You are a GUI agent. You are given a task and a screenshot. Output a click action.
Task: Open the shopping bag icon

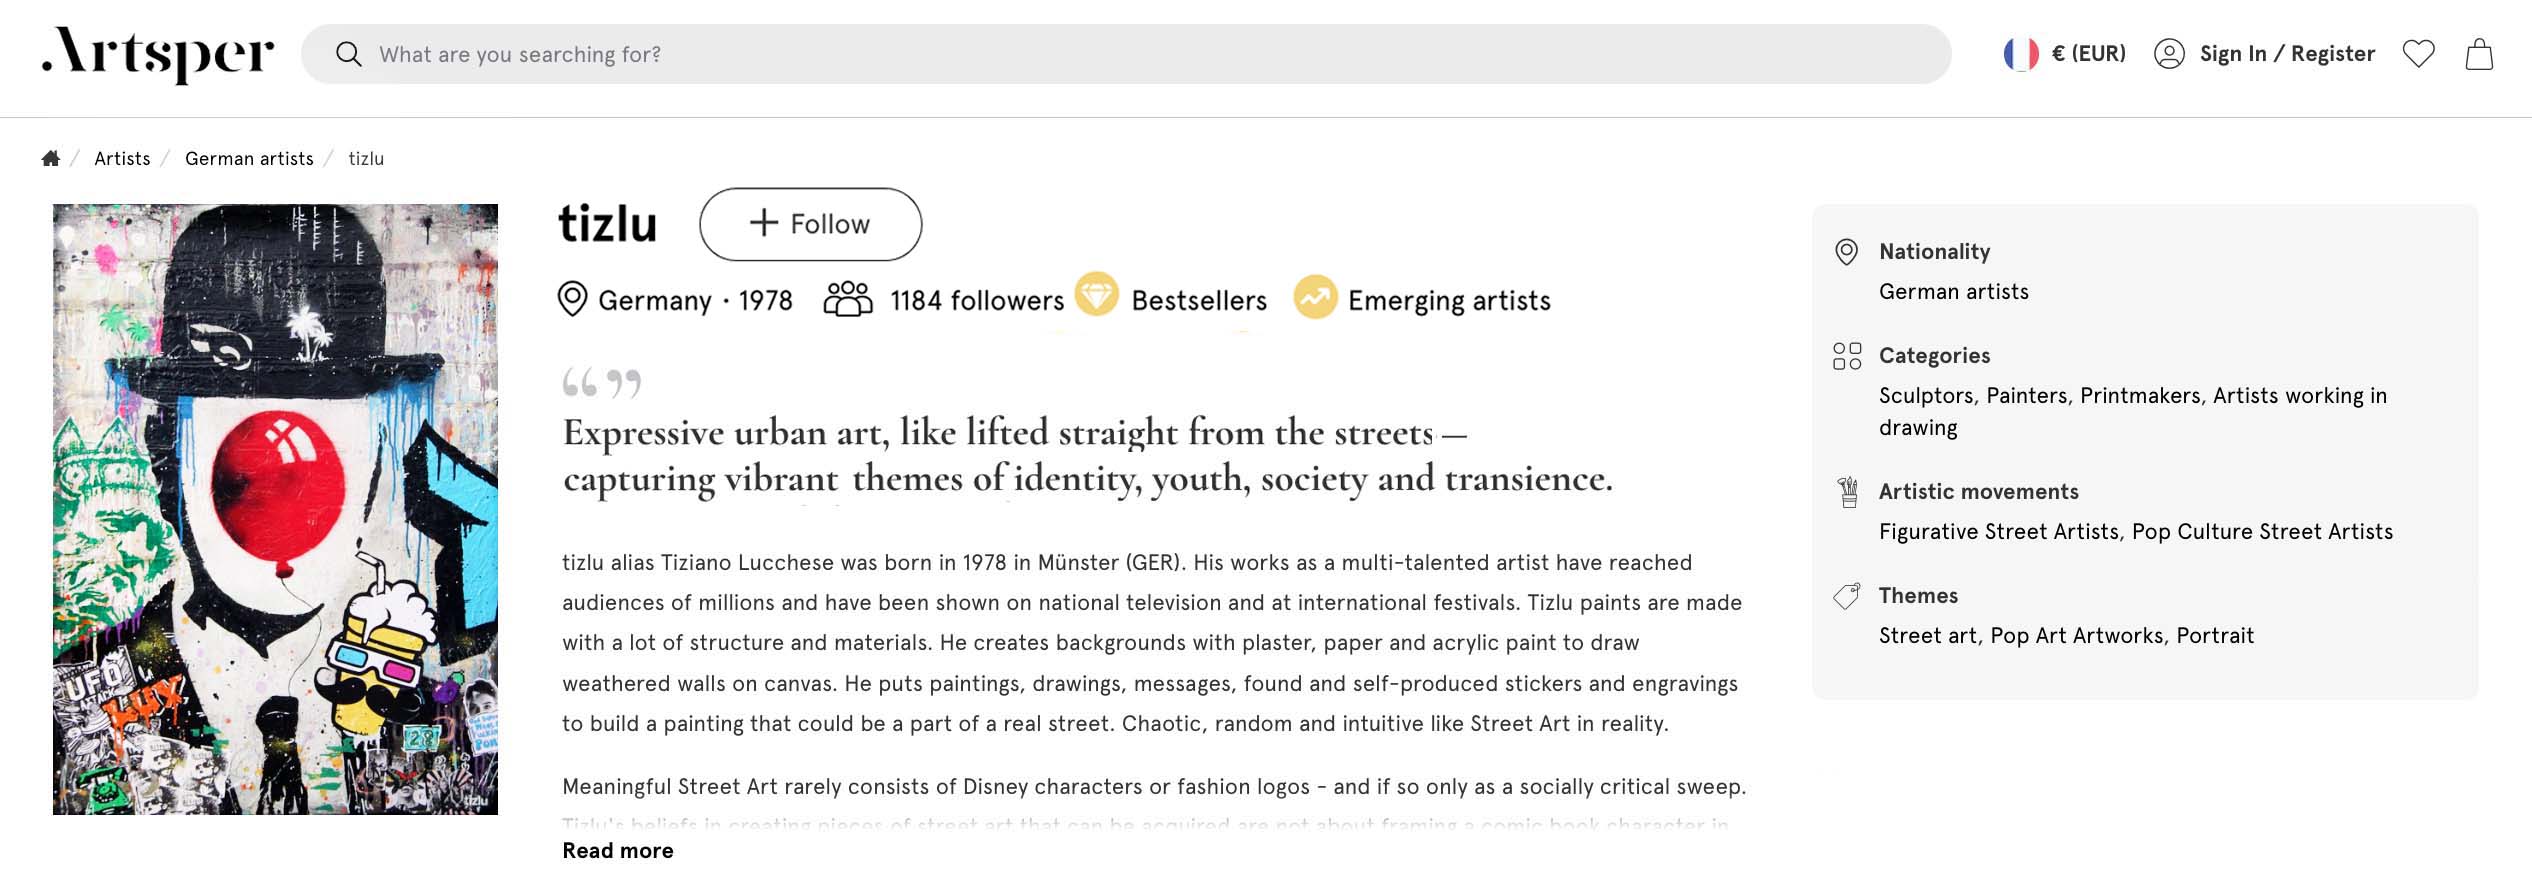pyautogui.click(x=2479, y=54)
